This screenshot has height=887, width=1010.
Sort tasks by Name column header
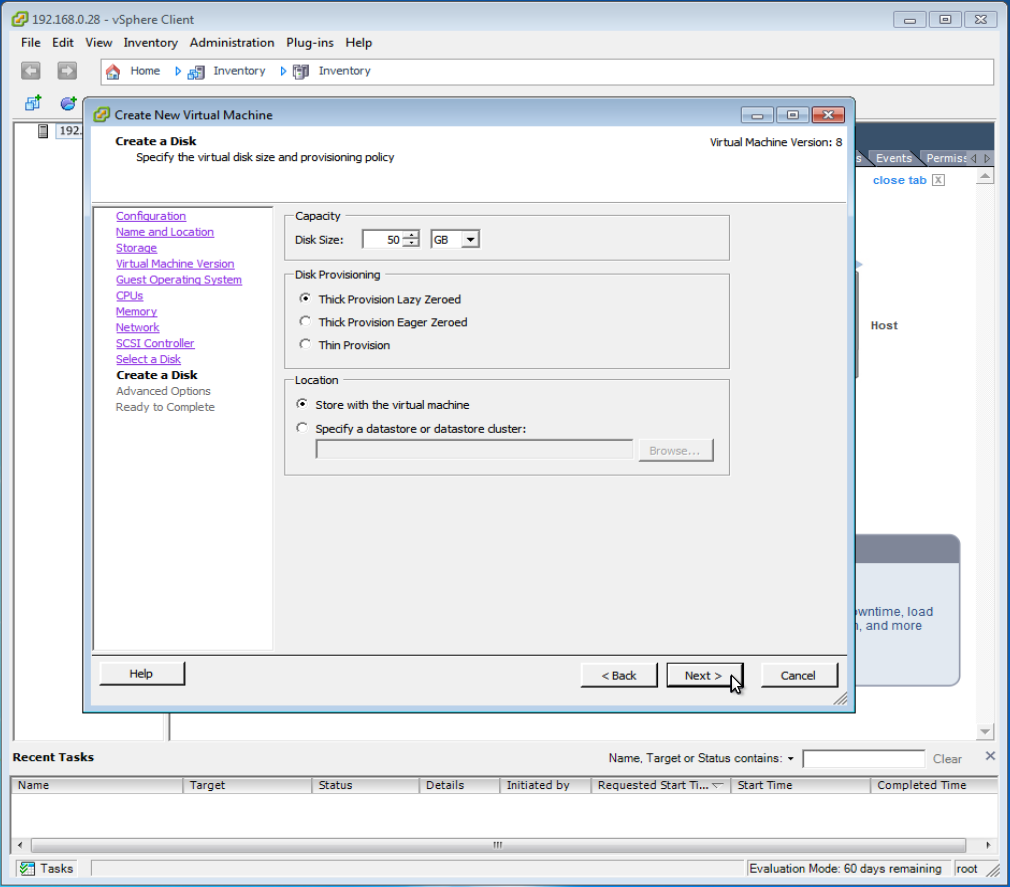tap(97, 785)
